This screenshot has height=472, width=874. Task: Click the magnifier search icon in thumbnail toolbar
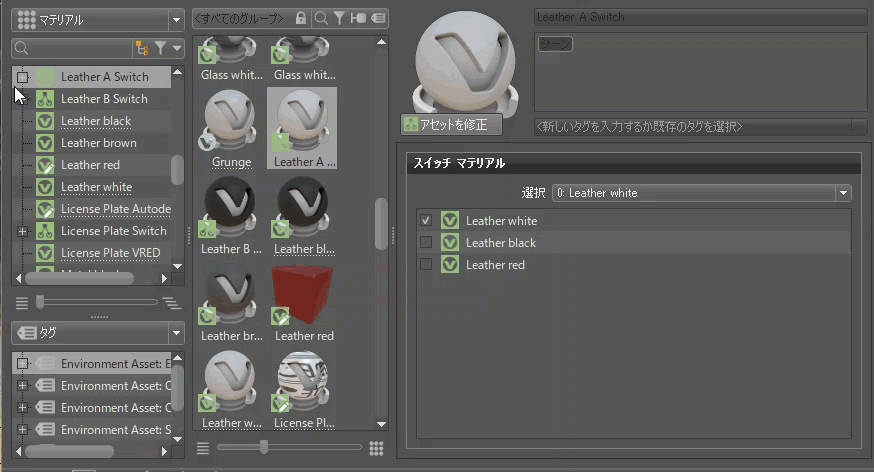tap(321, 18)
